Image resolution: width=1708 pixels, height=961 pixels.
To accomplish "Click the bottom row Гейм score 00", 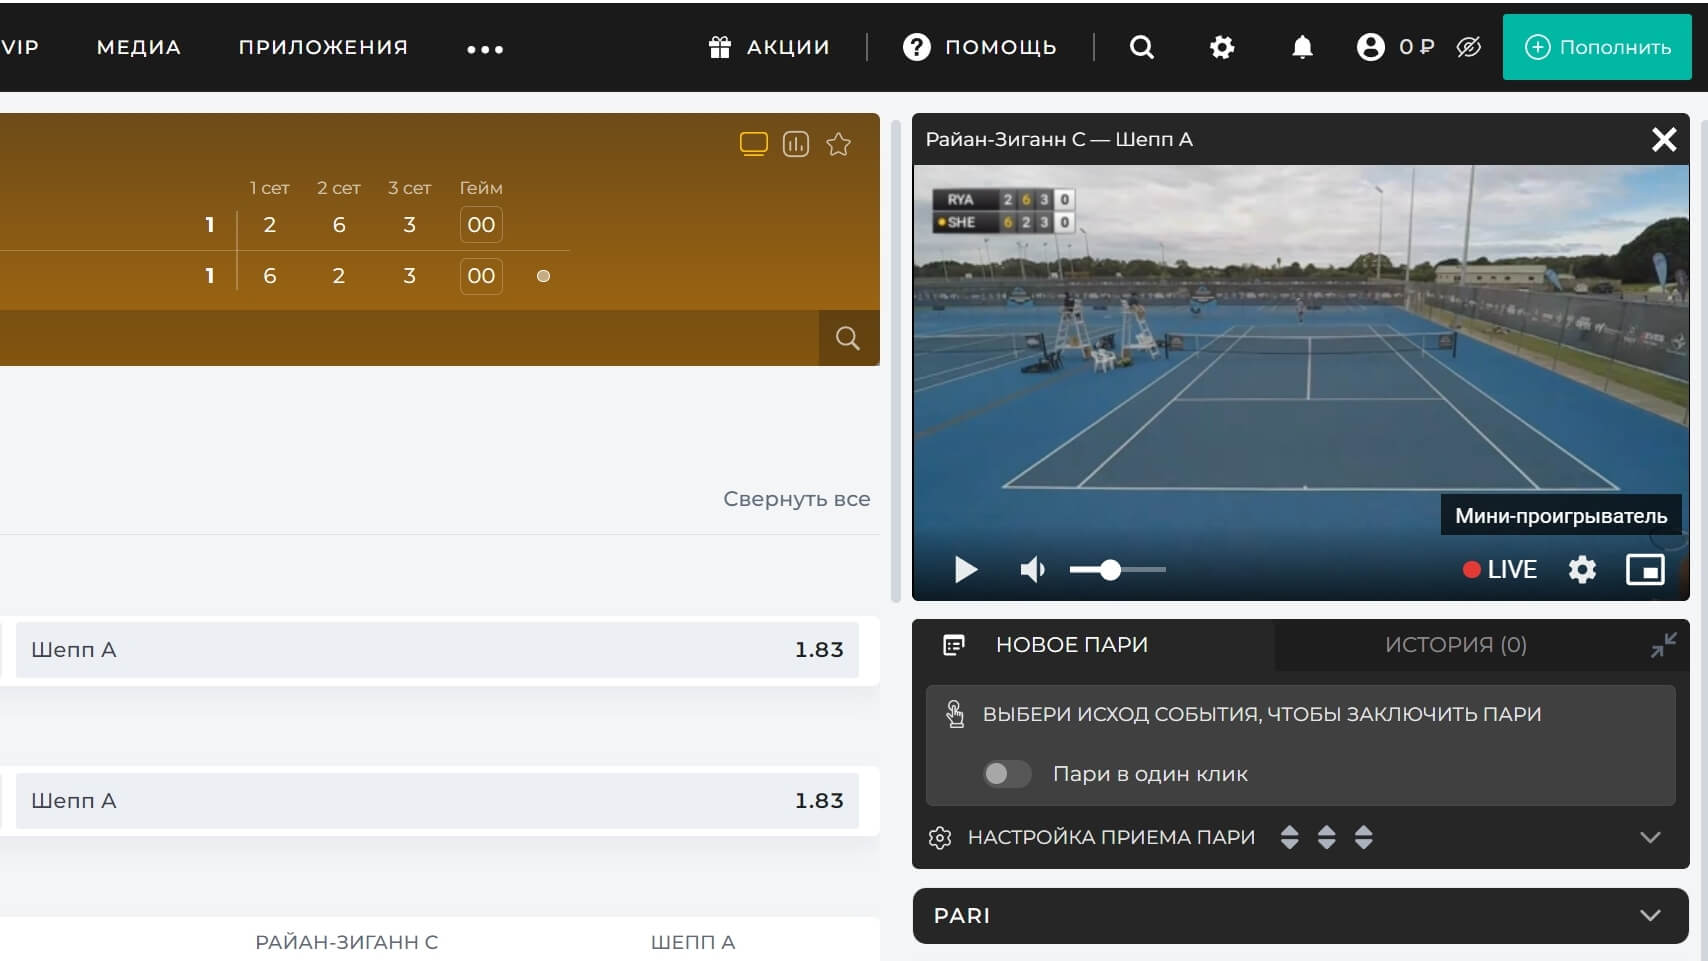I will coord(481,276).
